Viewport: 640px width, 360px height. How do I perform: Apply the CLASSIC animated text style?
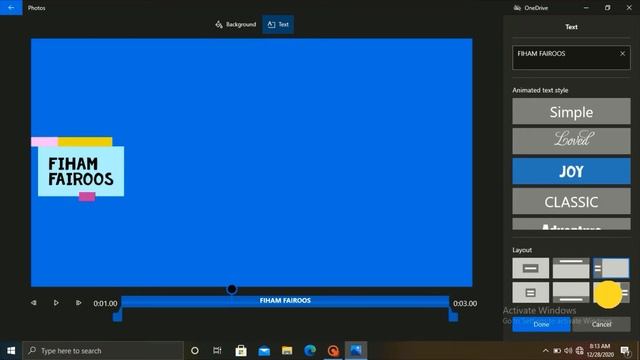pos(571,201)
